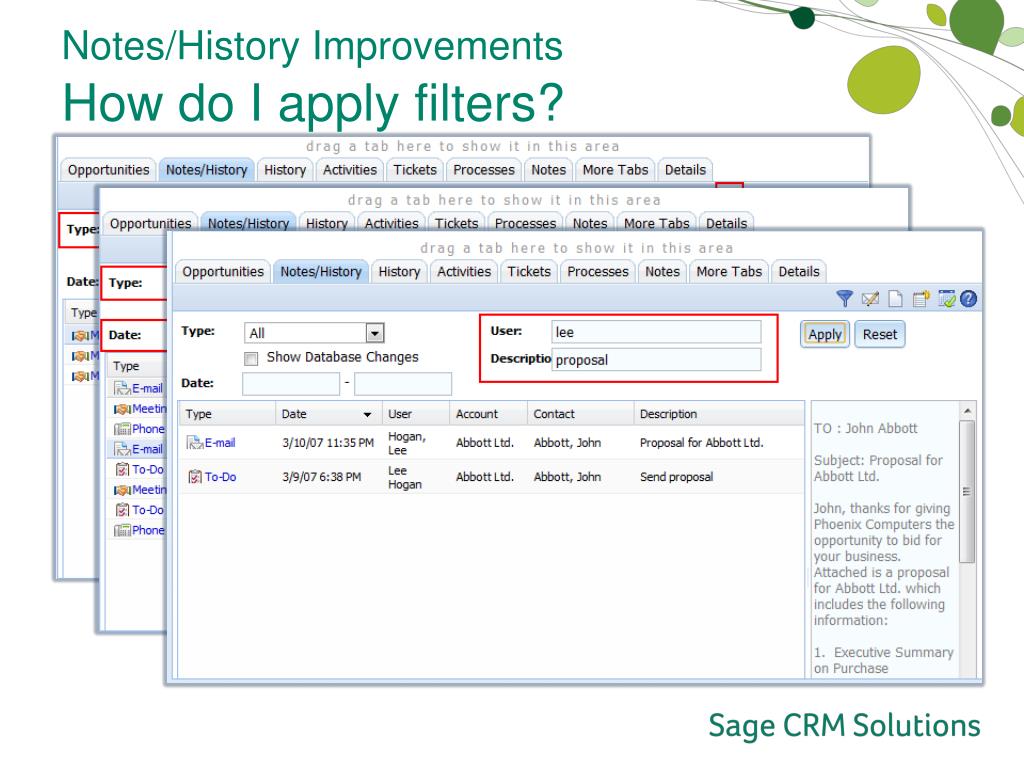Select Notes tab in front window

[x=662, y=272]
